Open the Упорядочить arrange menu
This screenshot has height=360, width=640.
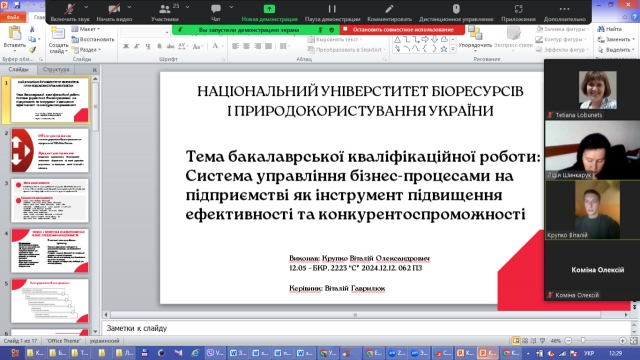tap(475, 38)
